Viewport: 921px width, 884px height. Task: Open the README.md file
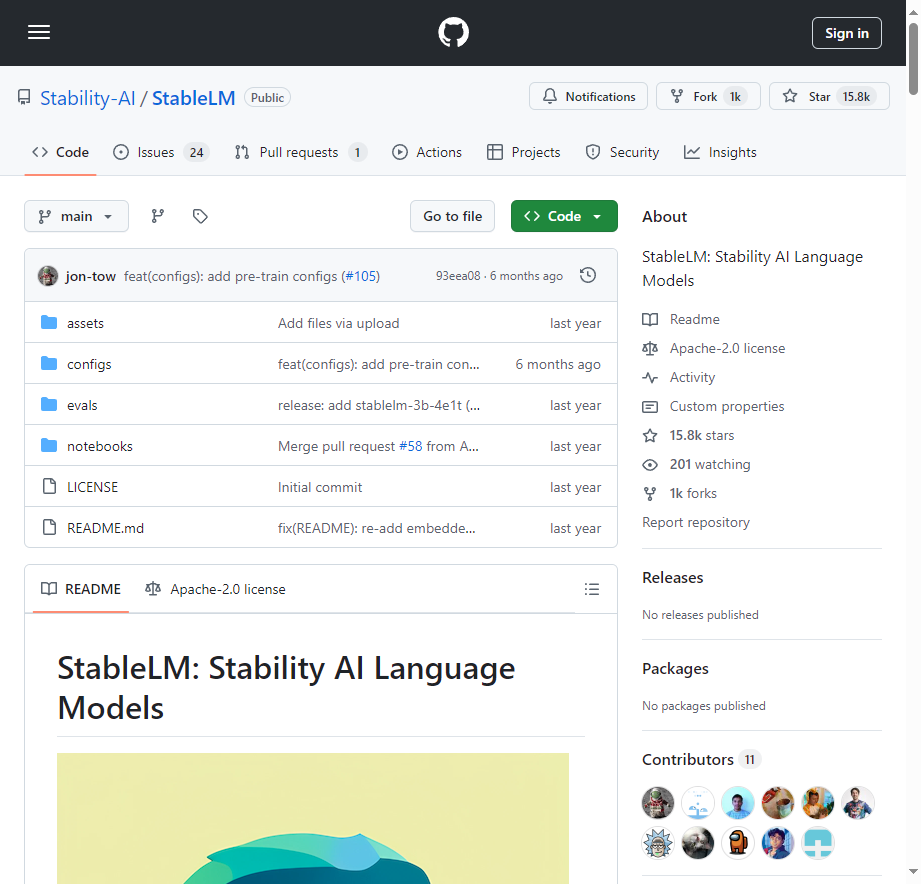click(105, 528)
